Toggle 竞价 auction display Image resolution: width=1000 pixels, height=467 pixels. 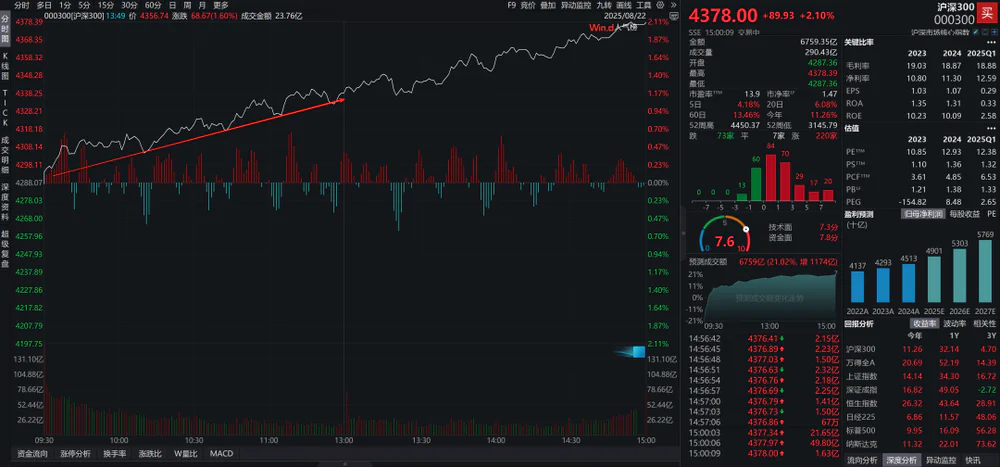[x=528, y=5]
